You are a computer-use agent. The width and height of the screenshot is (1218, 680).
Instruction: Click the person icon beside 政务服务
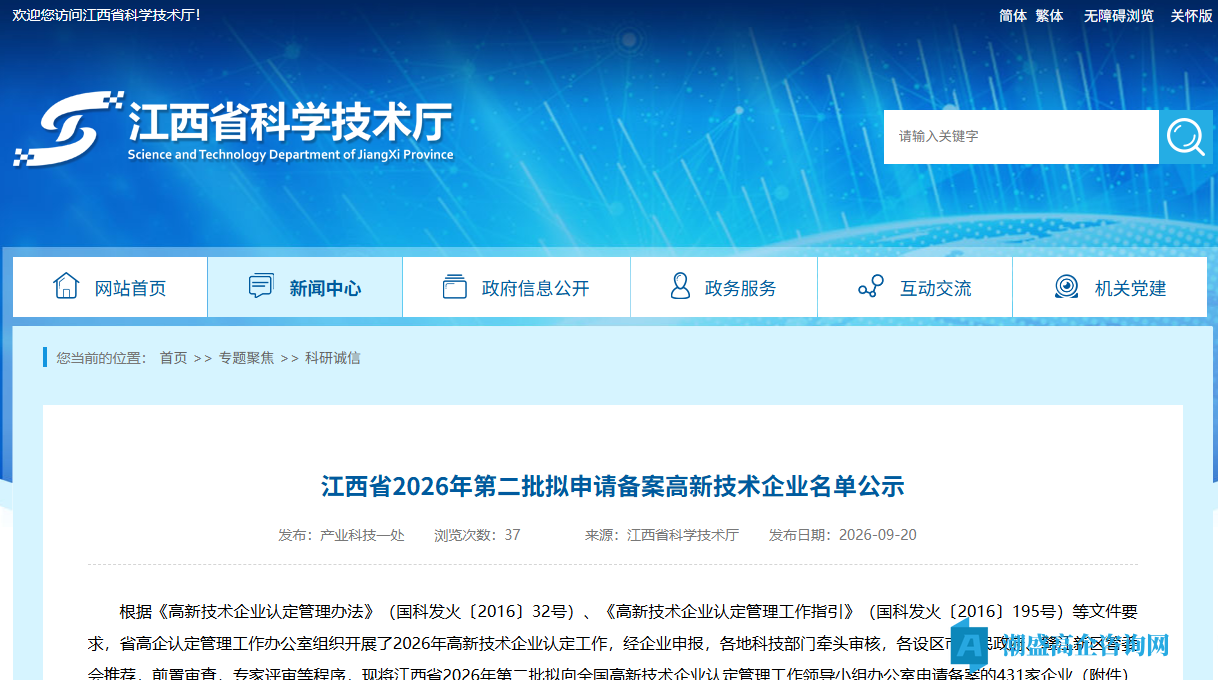click(680, 286)
